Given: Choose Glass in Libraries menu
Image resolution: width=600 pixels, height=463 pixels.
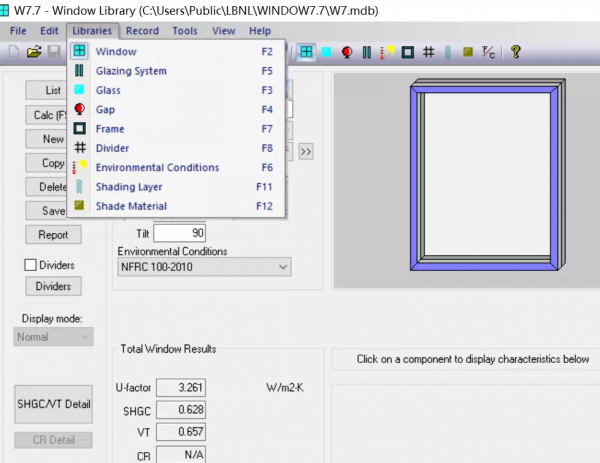Looking at the screenshot, I should click(176, 90).
